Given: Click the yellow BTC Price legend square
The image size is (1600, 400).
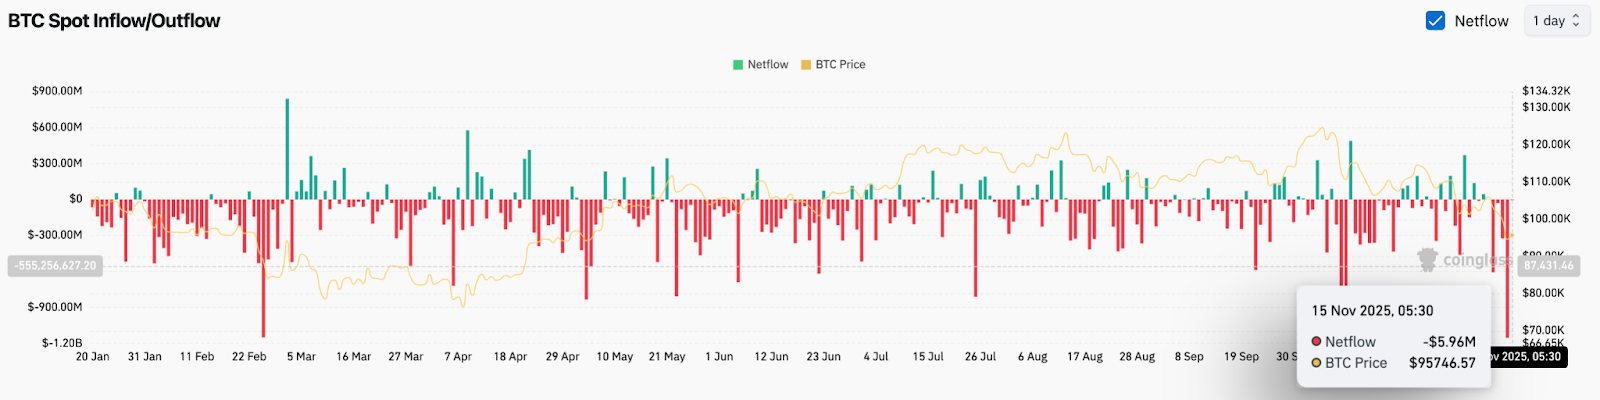Looking at the screenshot, I should click(806, 65).
